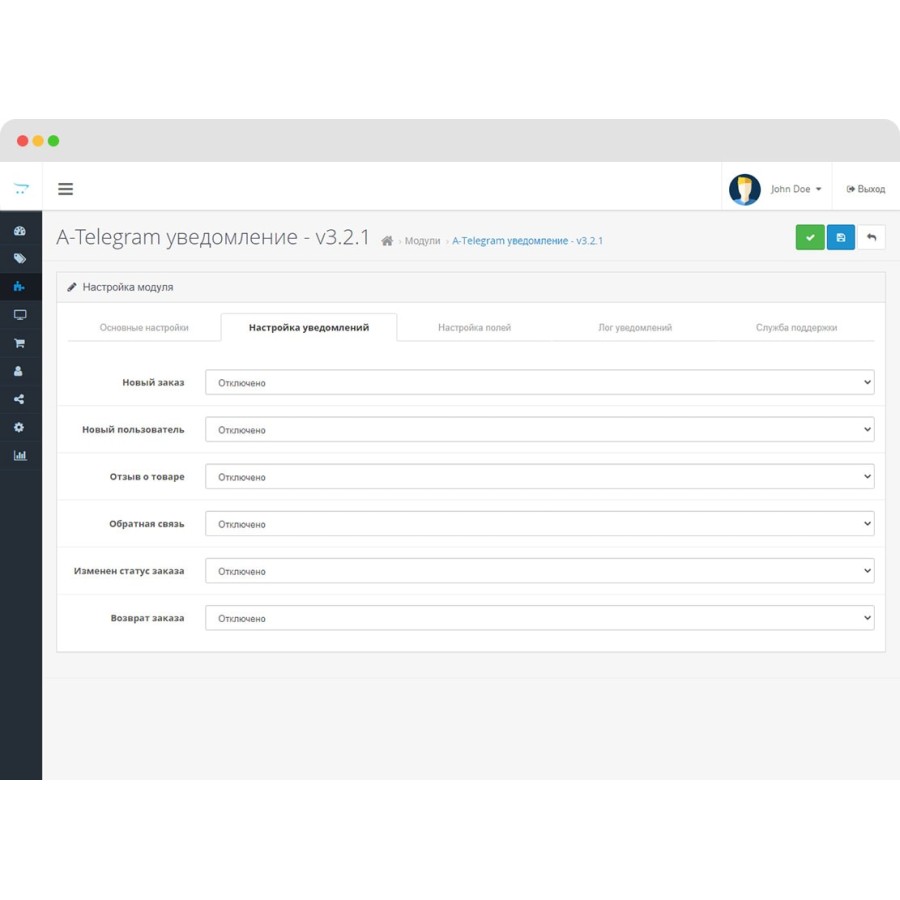
Task: Click the Изменен статус заказа label
Action: coord(129,571)
